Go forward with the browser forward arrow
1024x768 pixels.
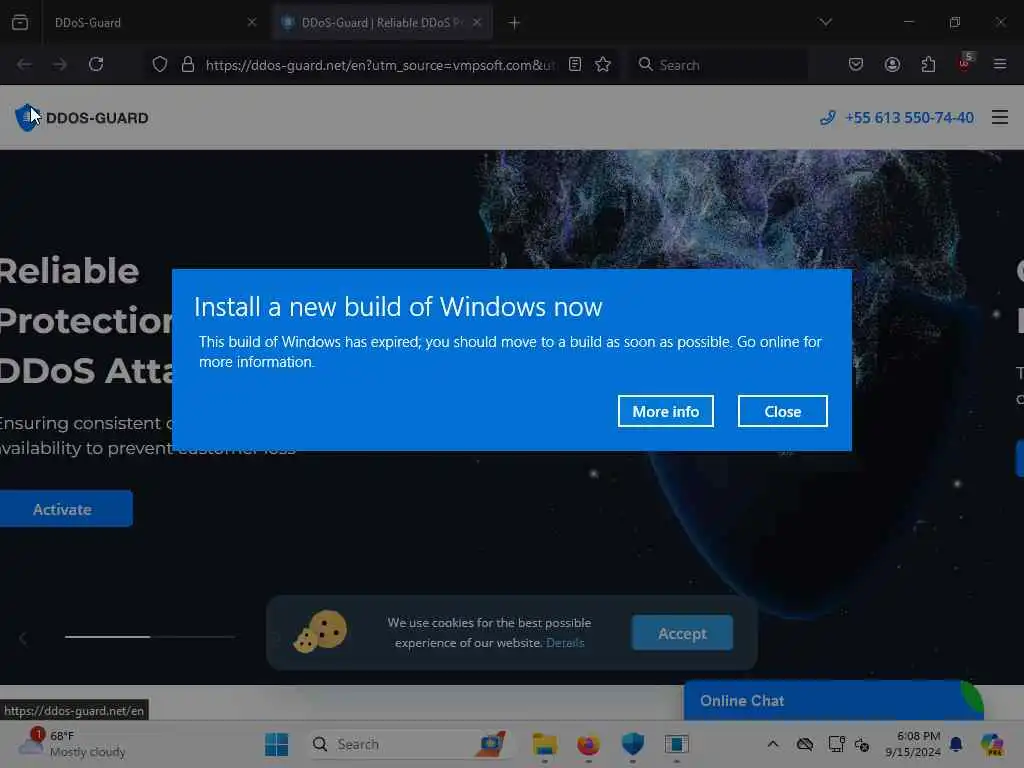pyautogui.click(x=60, y=64)
